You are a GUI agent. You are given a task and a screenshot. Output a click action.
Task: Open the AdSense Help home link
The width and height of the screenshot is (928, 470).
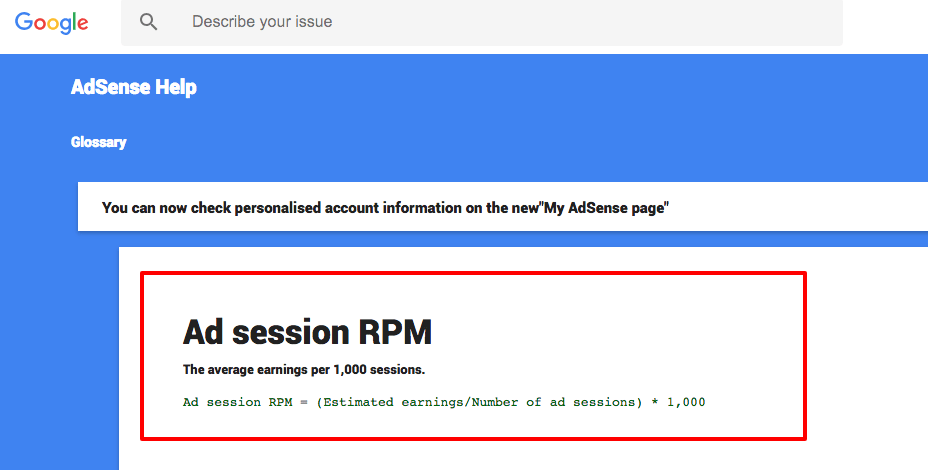coord(134,87)
